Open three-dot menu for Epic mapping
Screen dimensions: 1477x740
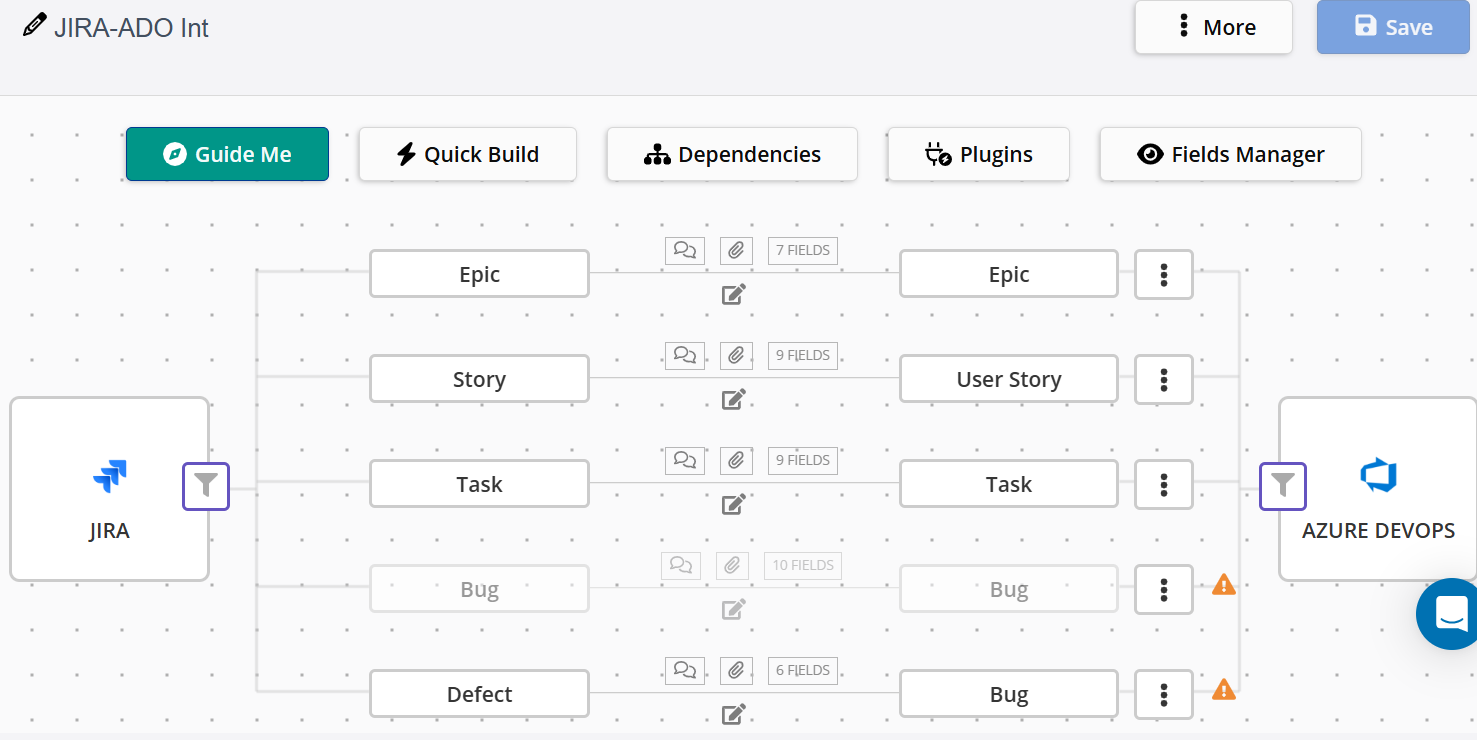1164,274
